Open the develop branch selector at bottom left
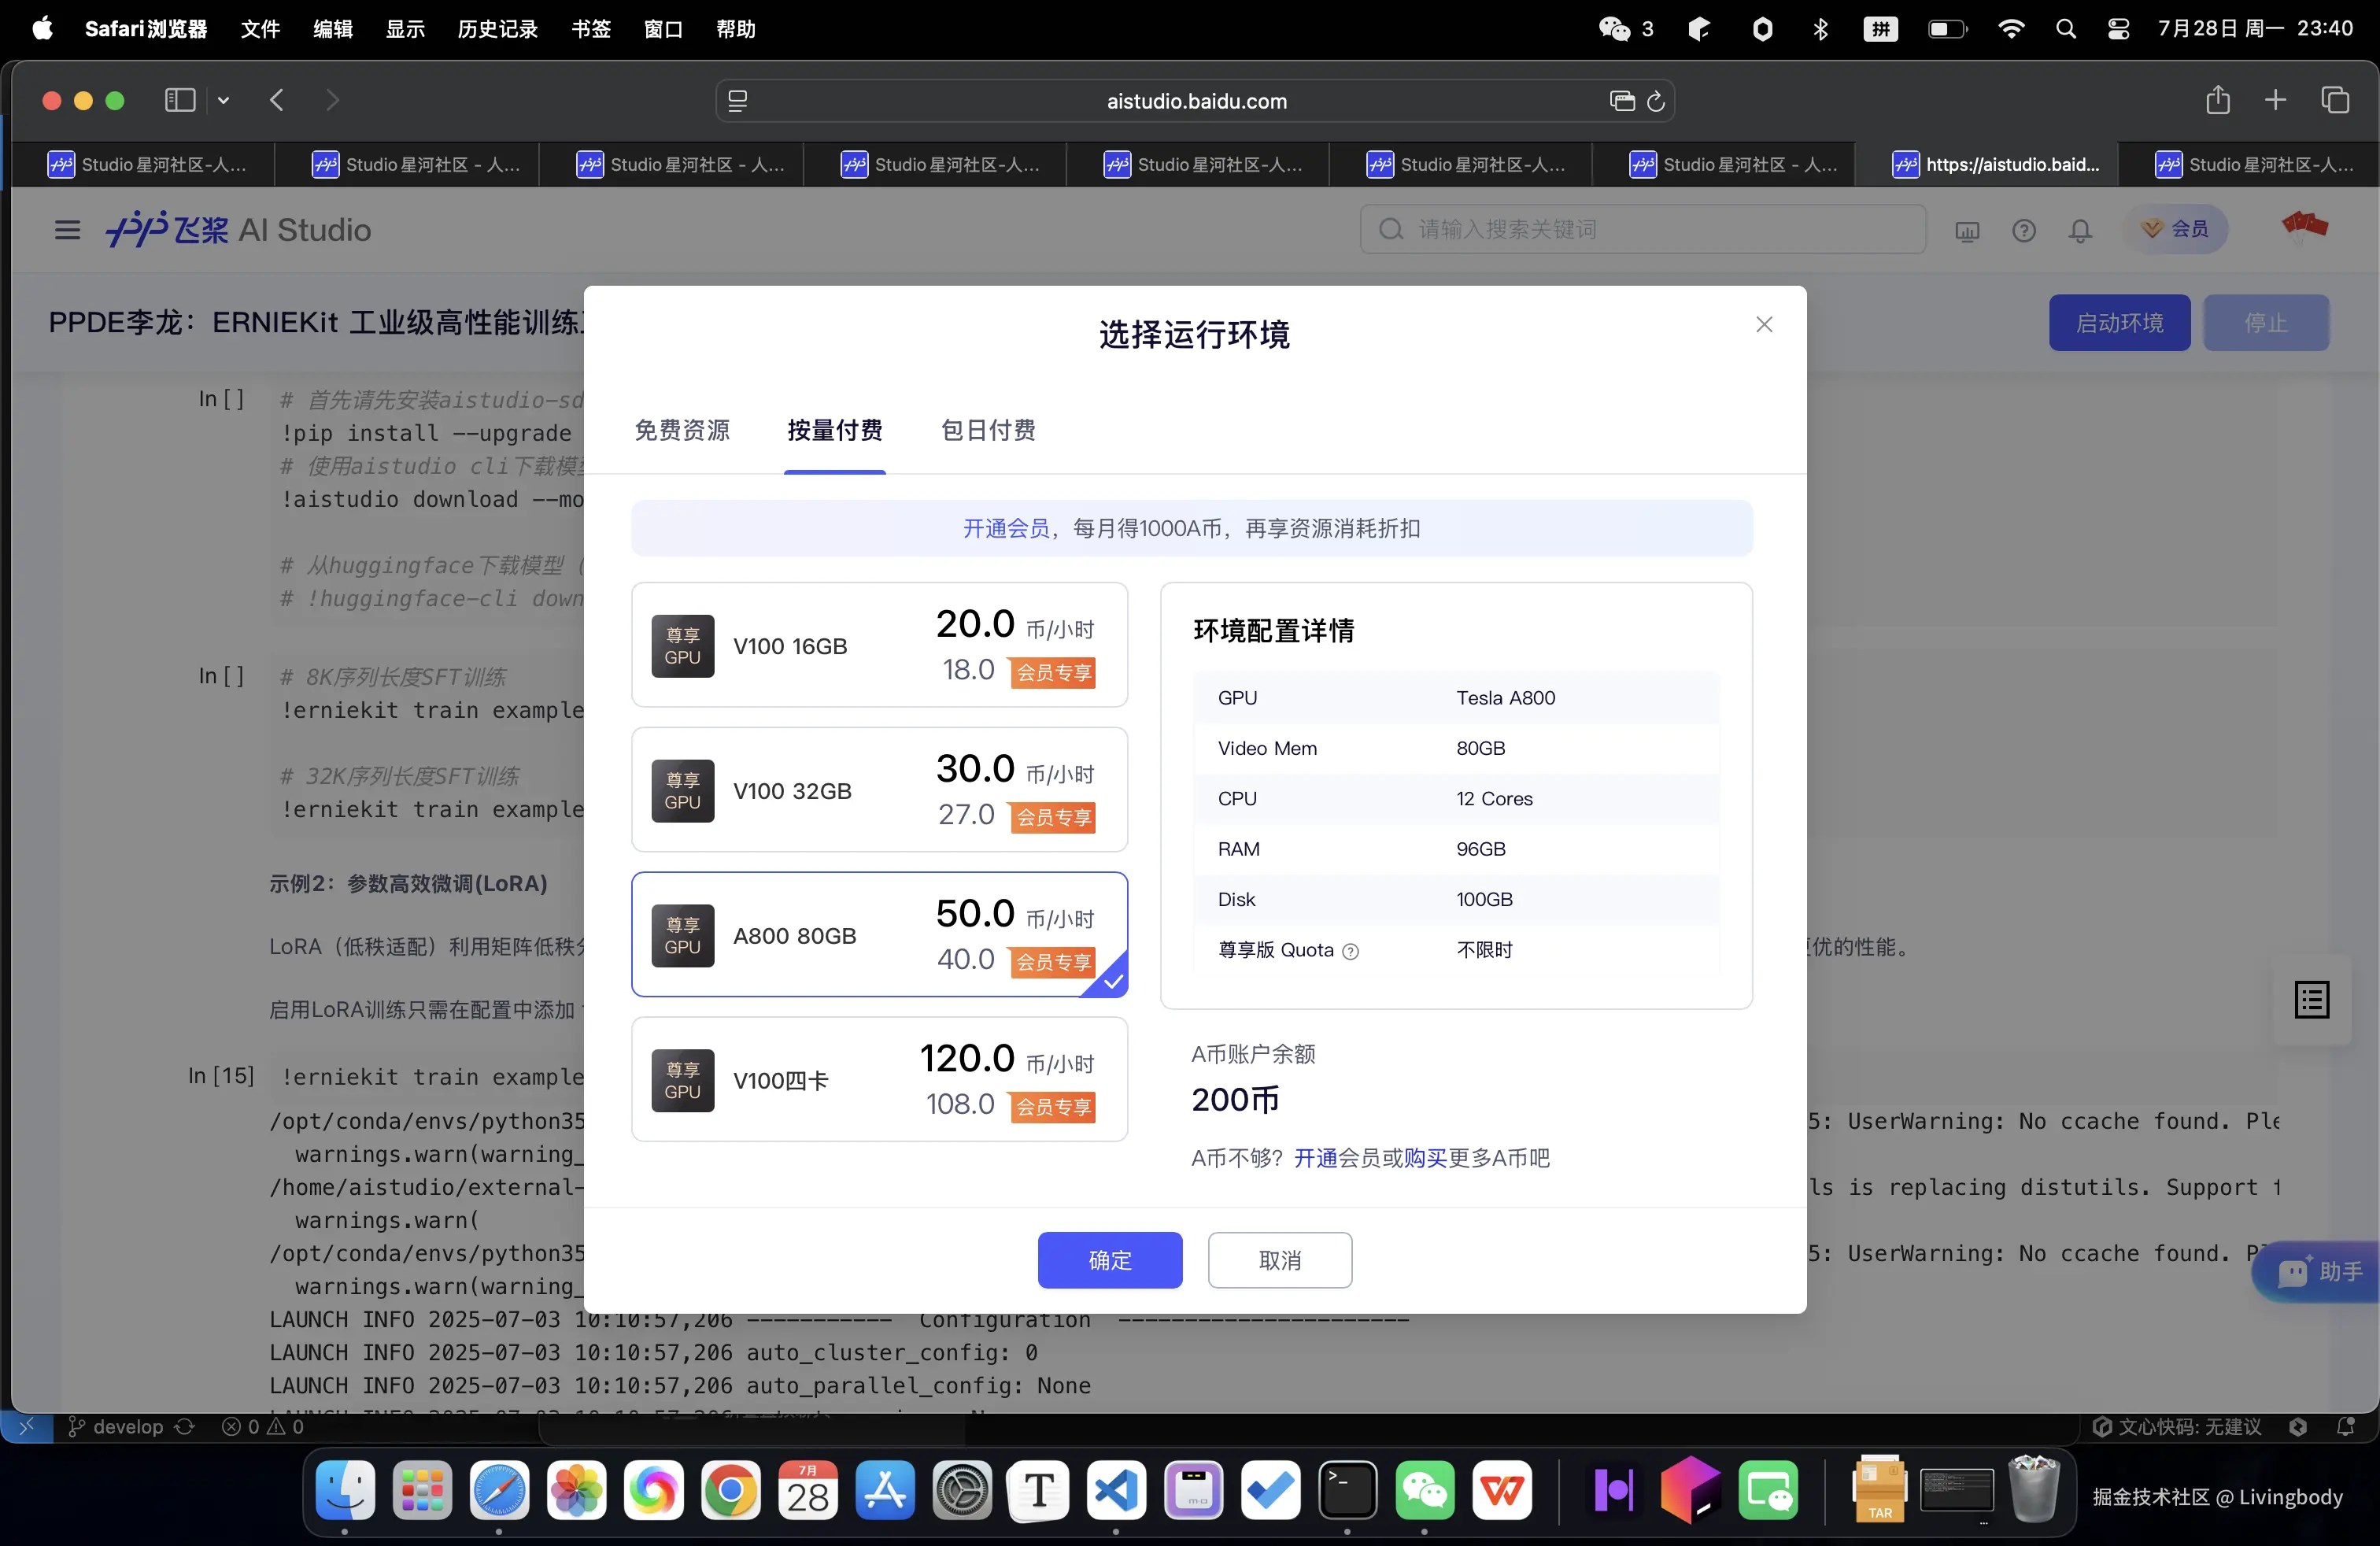 coord(130,1427)
